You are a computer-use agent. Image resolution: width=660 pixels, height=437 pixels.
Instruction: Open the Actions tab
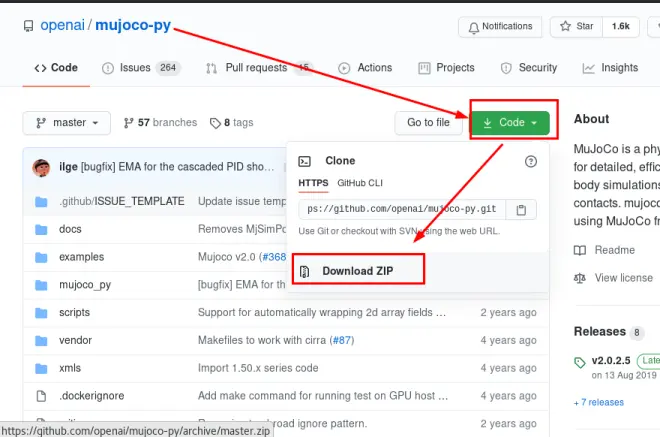[365, 68]
